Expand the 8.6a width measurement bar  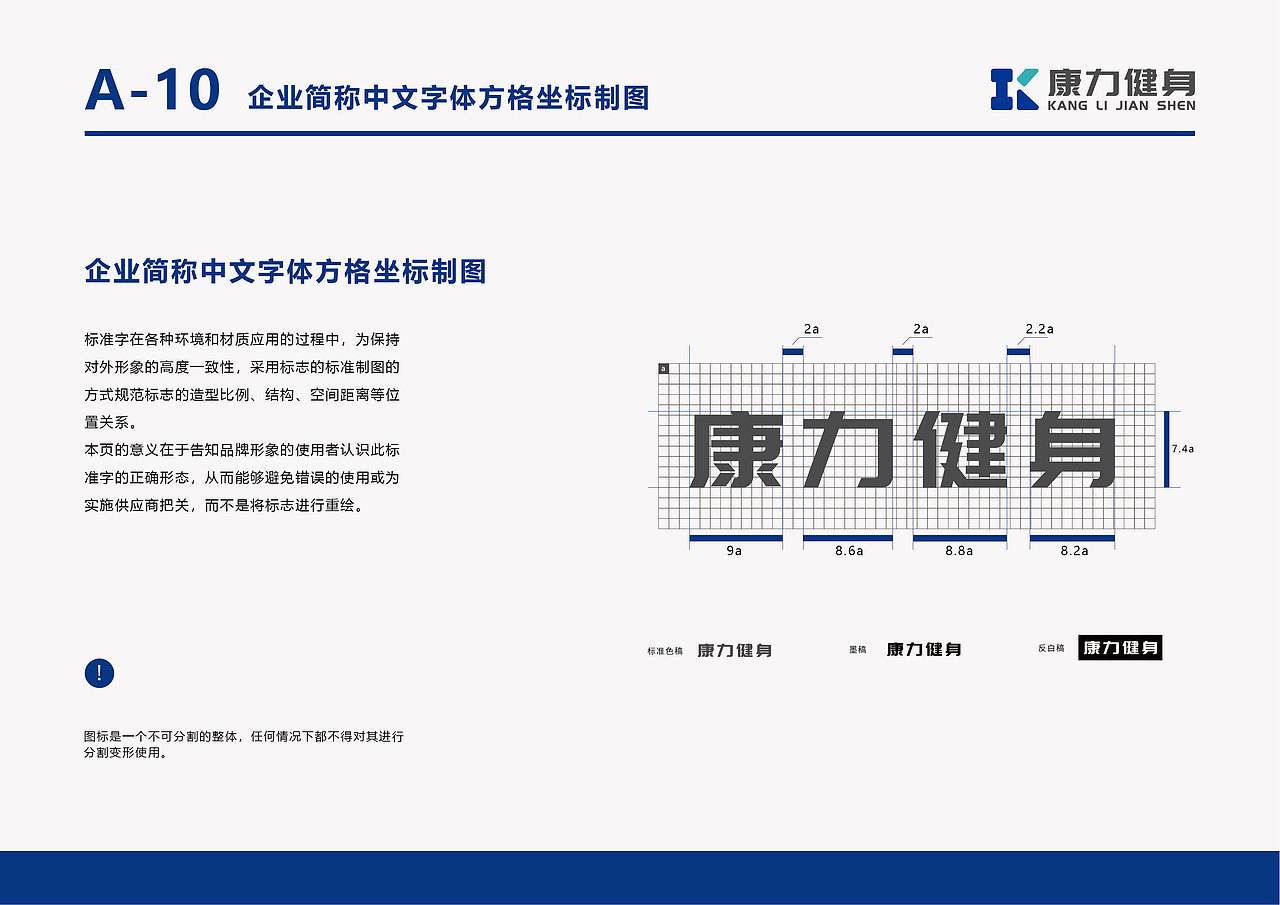[846, 536]
